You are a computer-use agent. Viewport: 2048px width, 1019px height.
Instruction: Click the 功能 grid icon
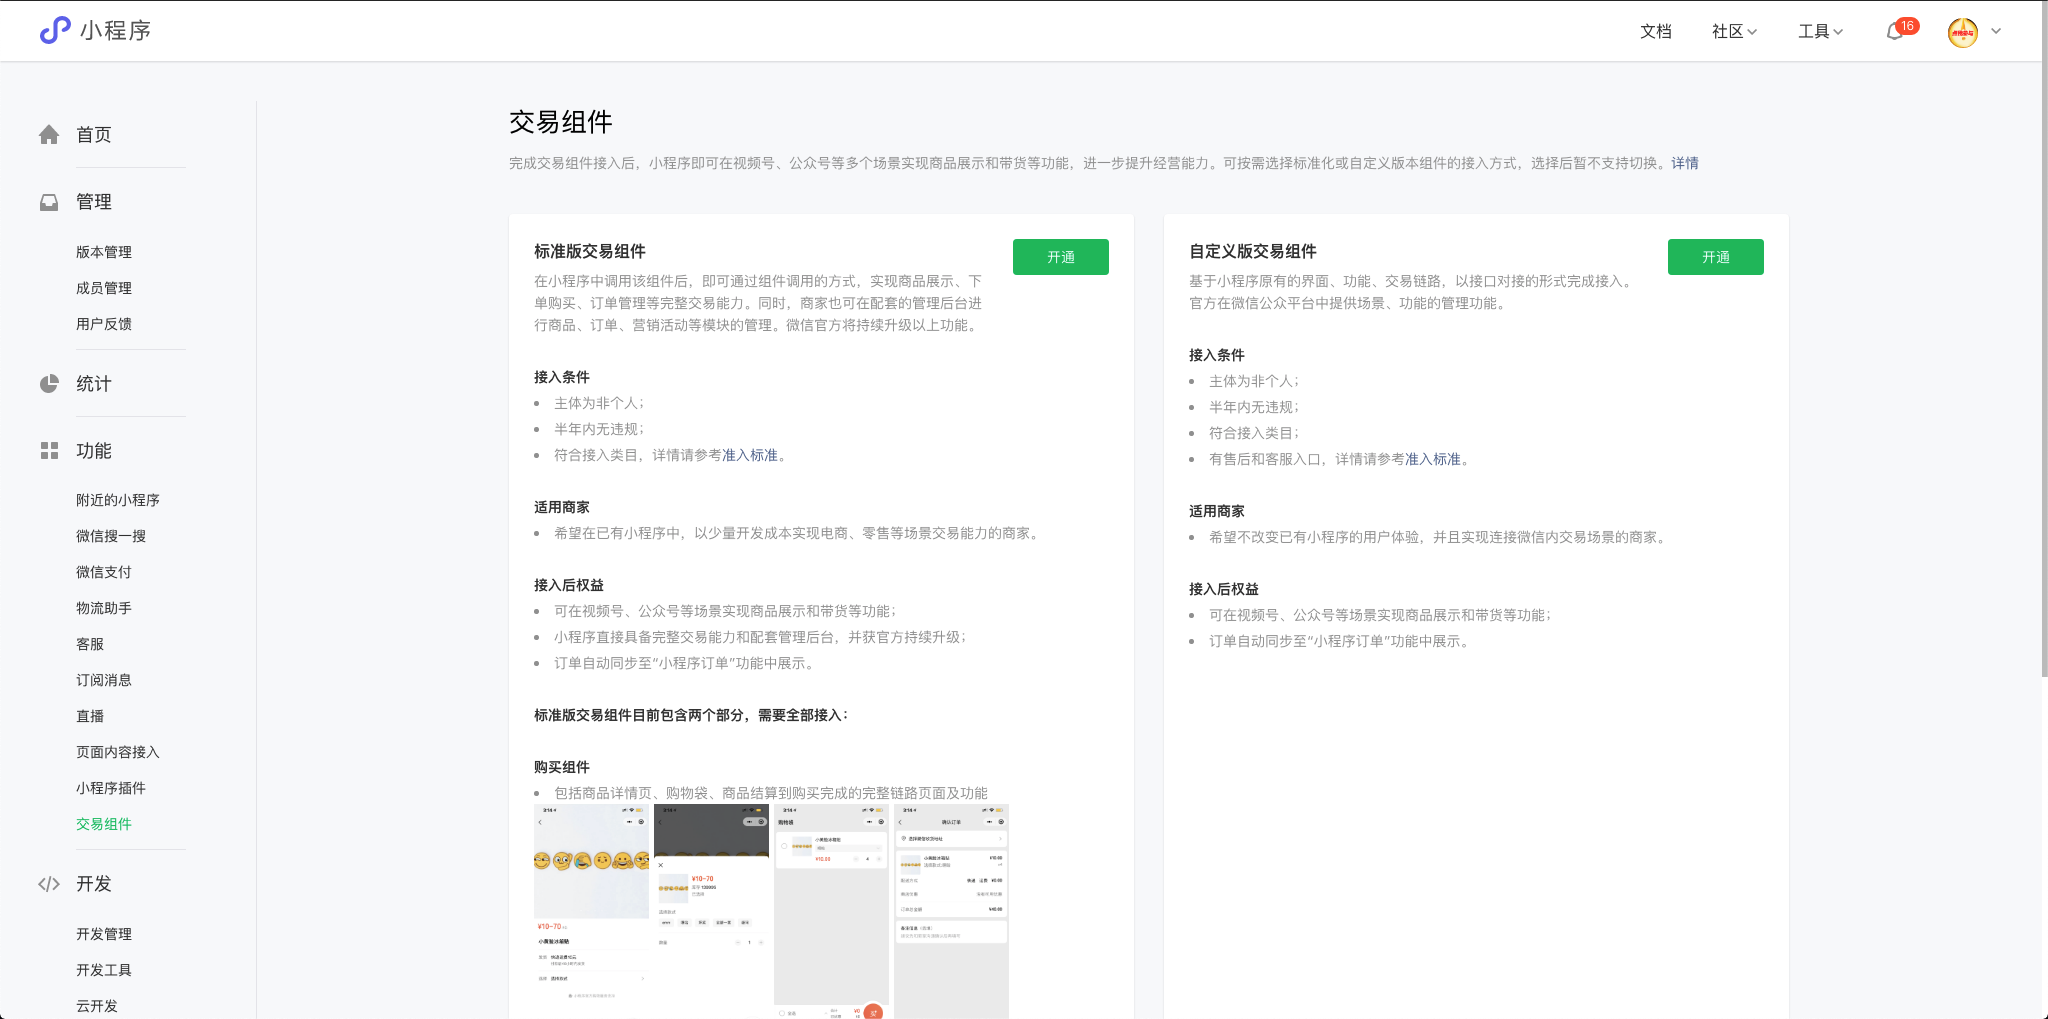tap(49, 451)
